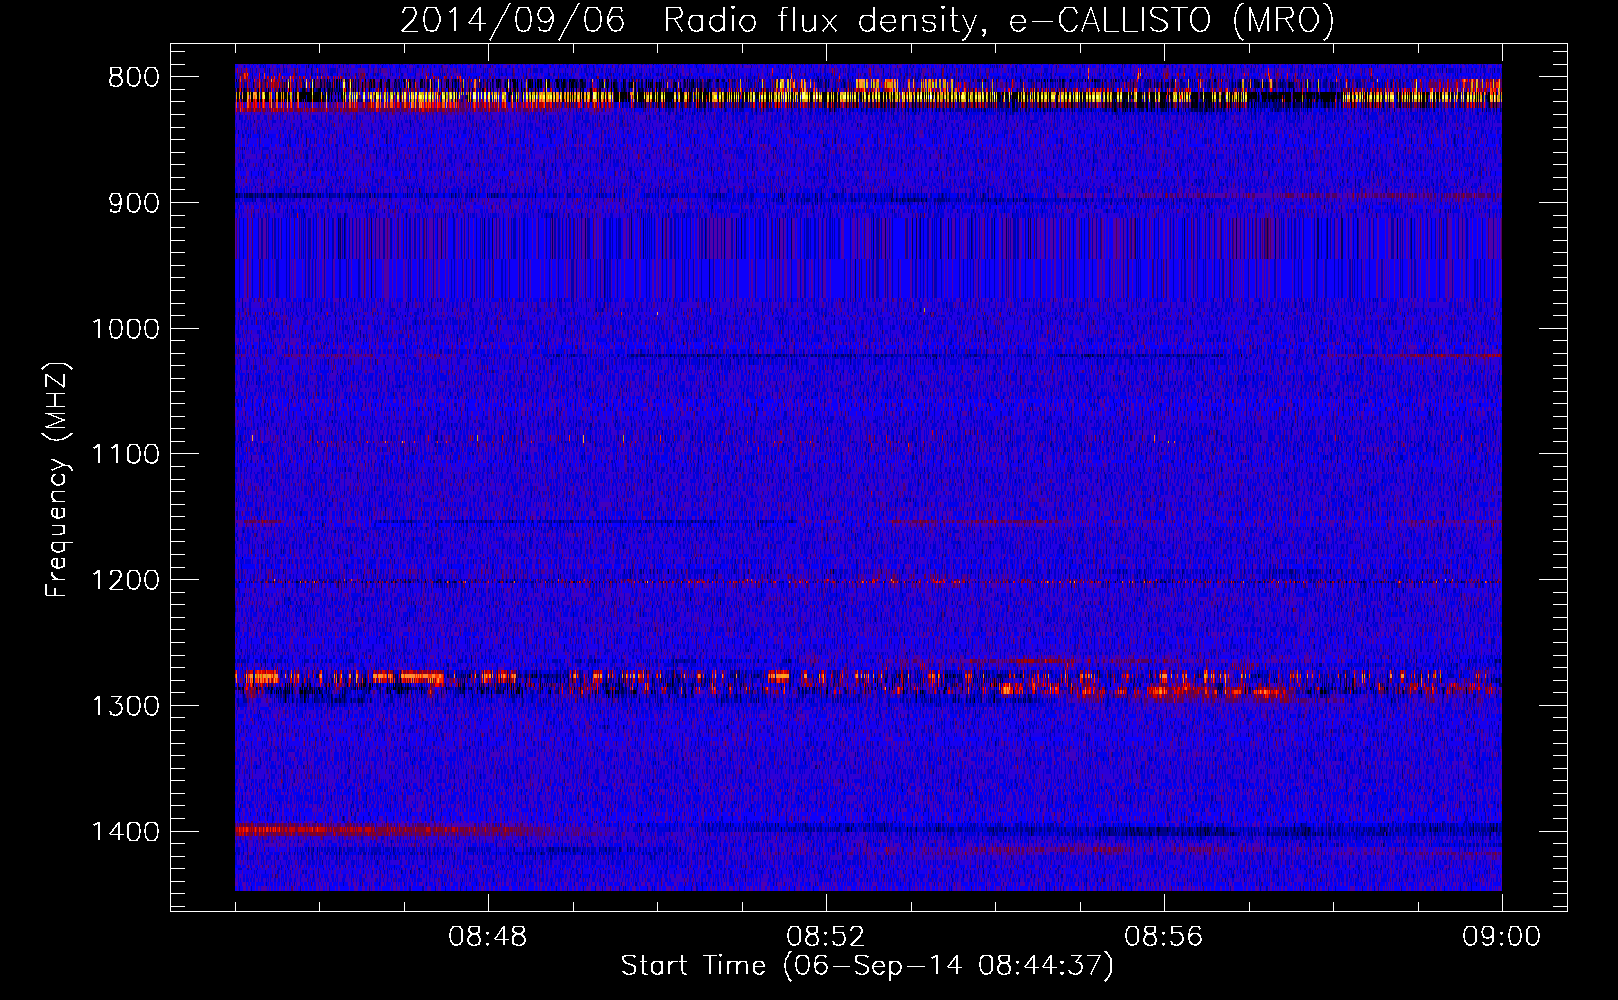
Task: Click the 08:52 time tick label
Action: [x=826, y=937]
